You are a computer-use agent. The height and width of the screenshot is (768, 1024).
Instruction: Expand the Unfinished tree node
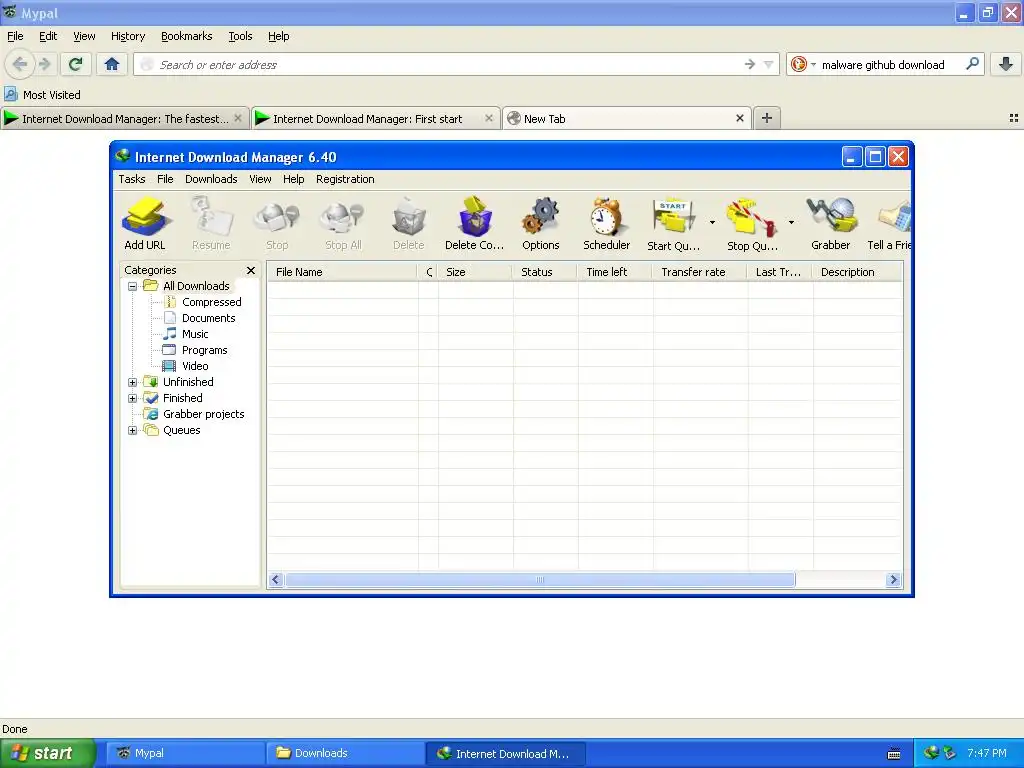(133, 382)
